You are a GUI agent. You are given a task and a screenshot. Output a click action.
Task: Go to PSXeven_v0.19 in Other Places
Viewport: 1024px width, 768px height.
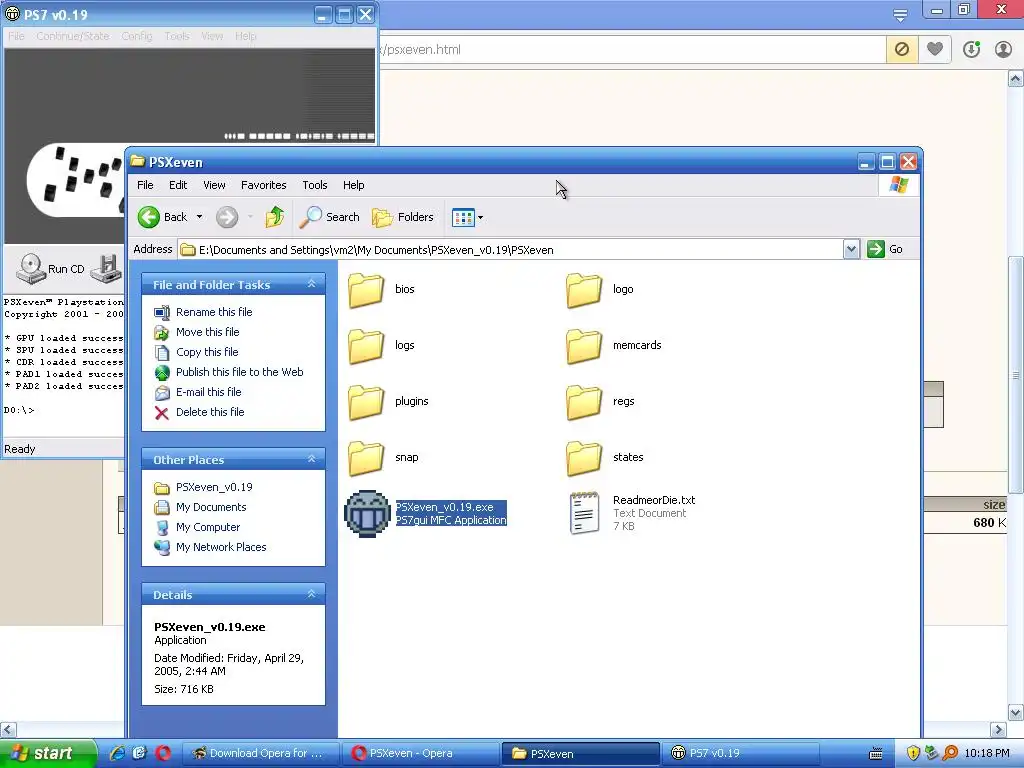click(203, 488)
